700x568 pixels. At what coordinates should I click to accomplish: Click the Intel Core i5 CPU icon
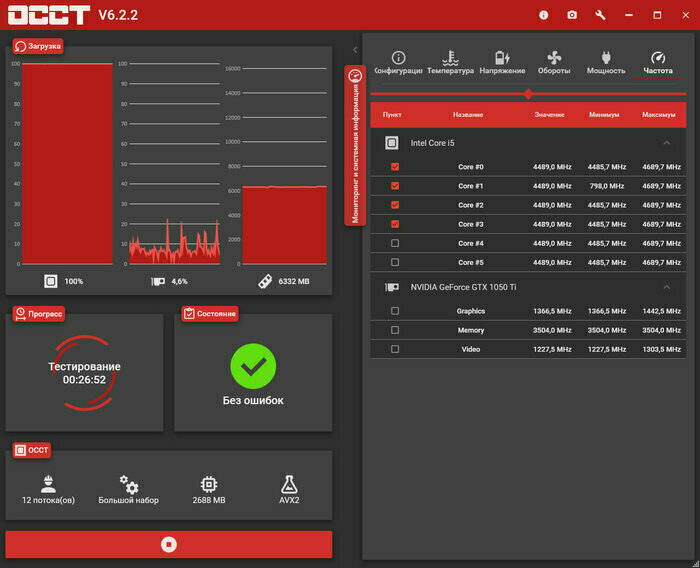[392, 143]
